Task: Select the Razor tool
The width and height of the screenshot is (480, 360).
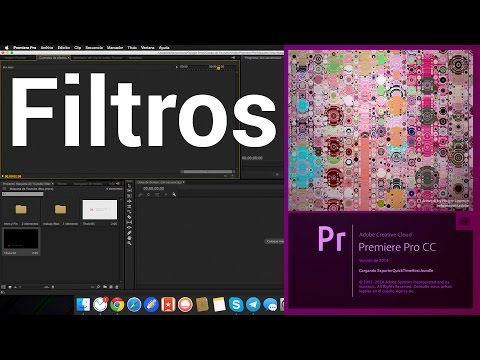Action: (x=129, y=217)
